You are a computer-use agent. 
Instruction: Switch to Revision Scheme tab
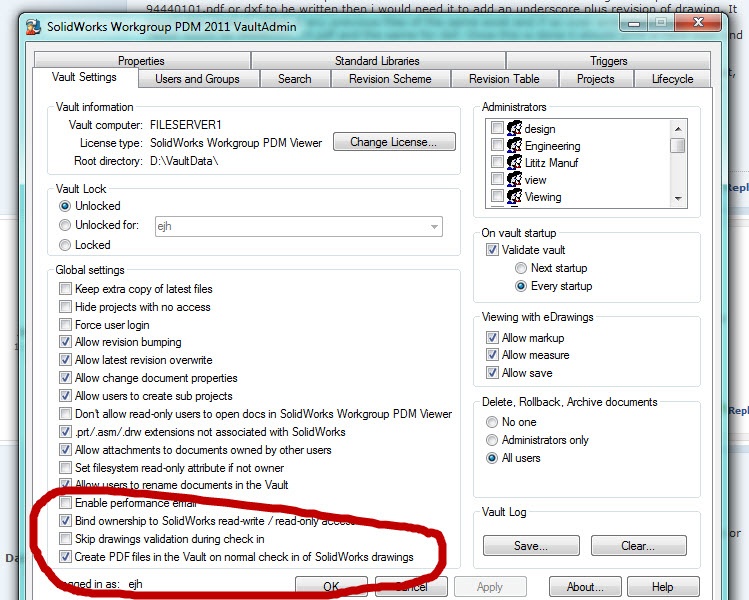click(390, 79)
